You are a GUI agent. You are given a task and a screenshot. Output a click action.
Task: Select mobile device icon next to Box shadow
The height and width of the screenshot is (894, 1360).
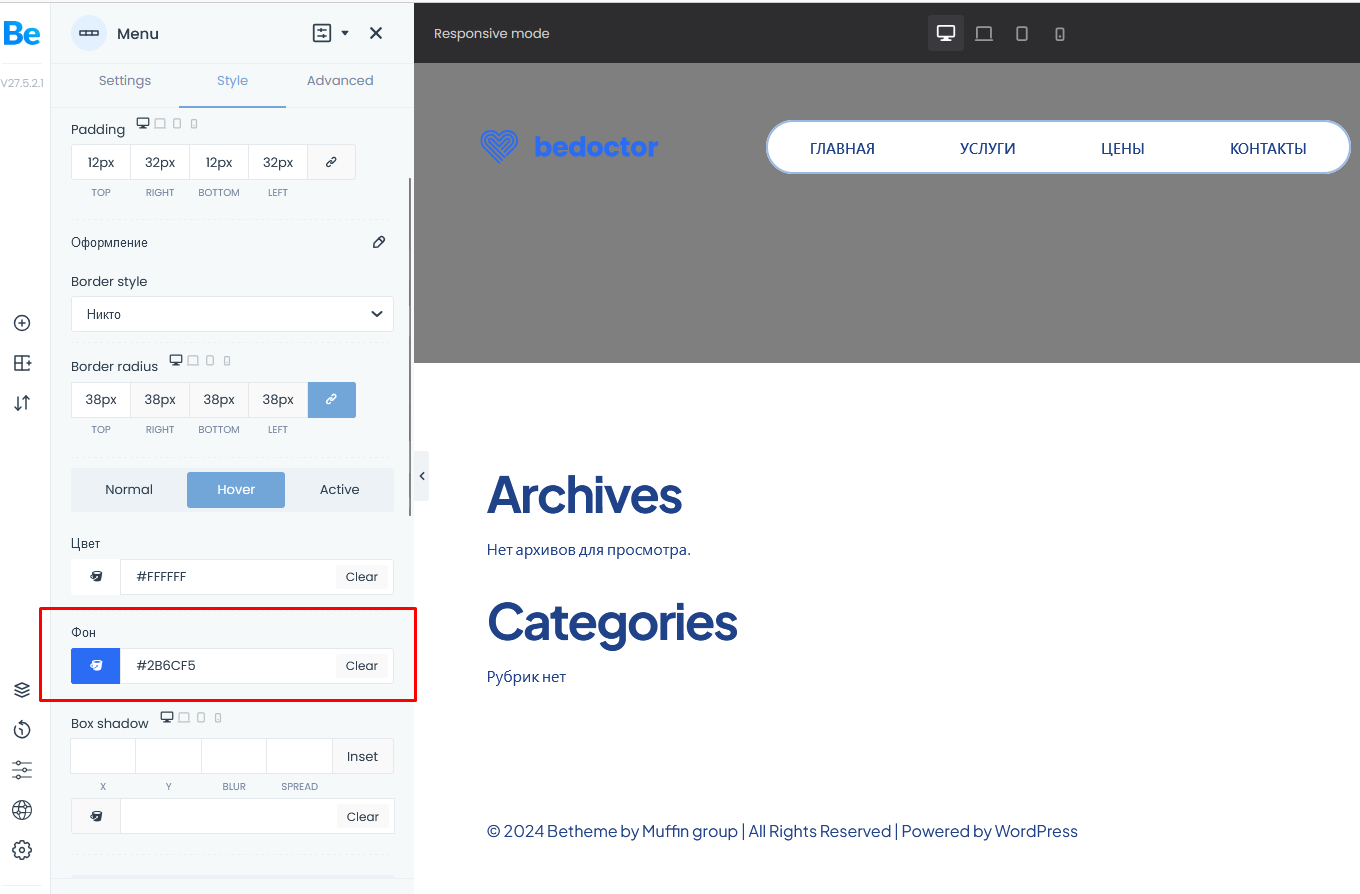(218, 718)
